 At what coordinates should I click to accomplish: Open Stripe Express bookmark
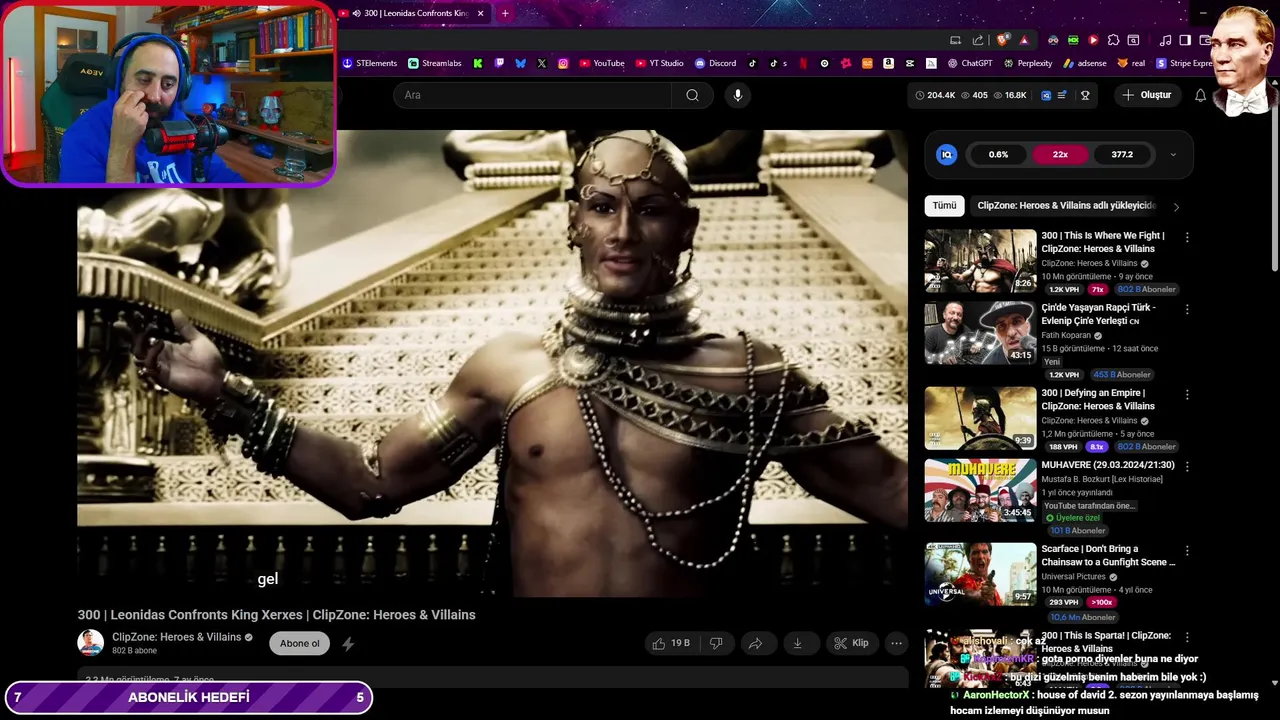(1184, 63)
